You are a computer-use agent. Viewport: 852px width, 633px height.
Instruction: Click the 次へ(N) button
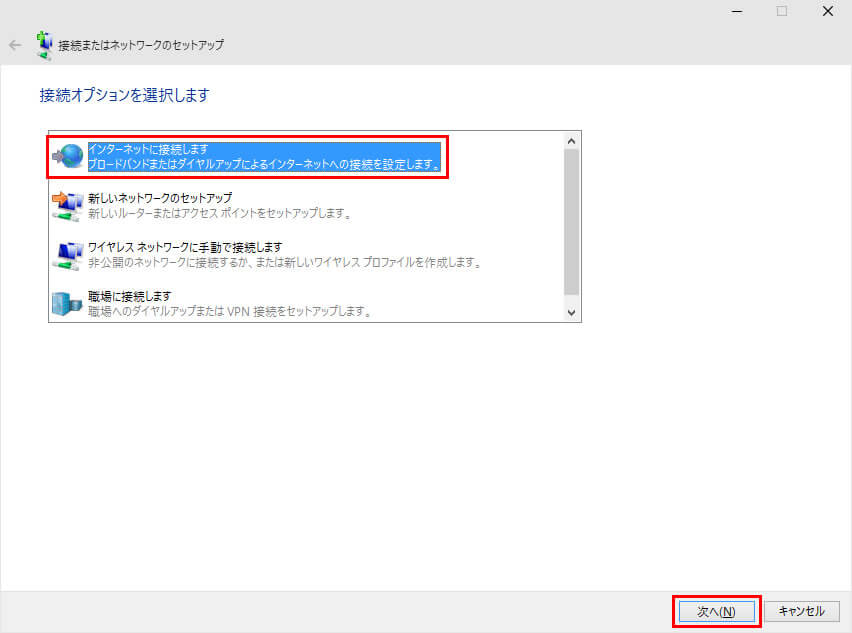(716, 612)
